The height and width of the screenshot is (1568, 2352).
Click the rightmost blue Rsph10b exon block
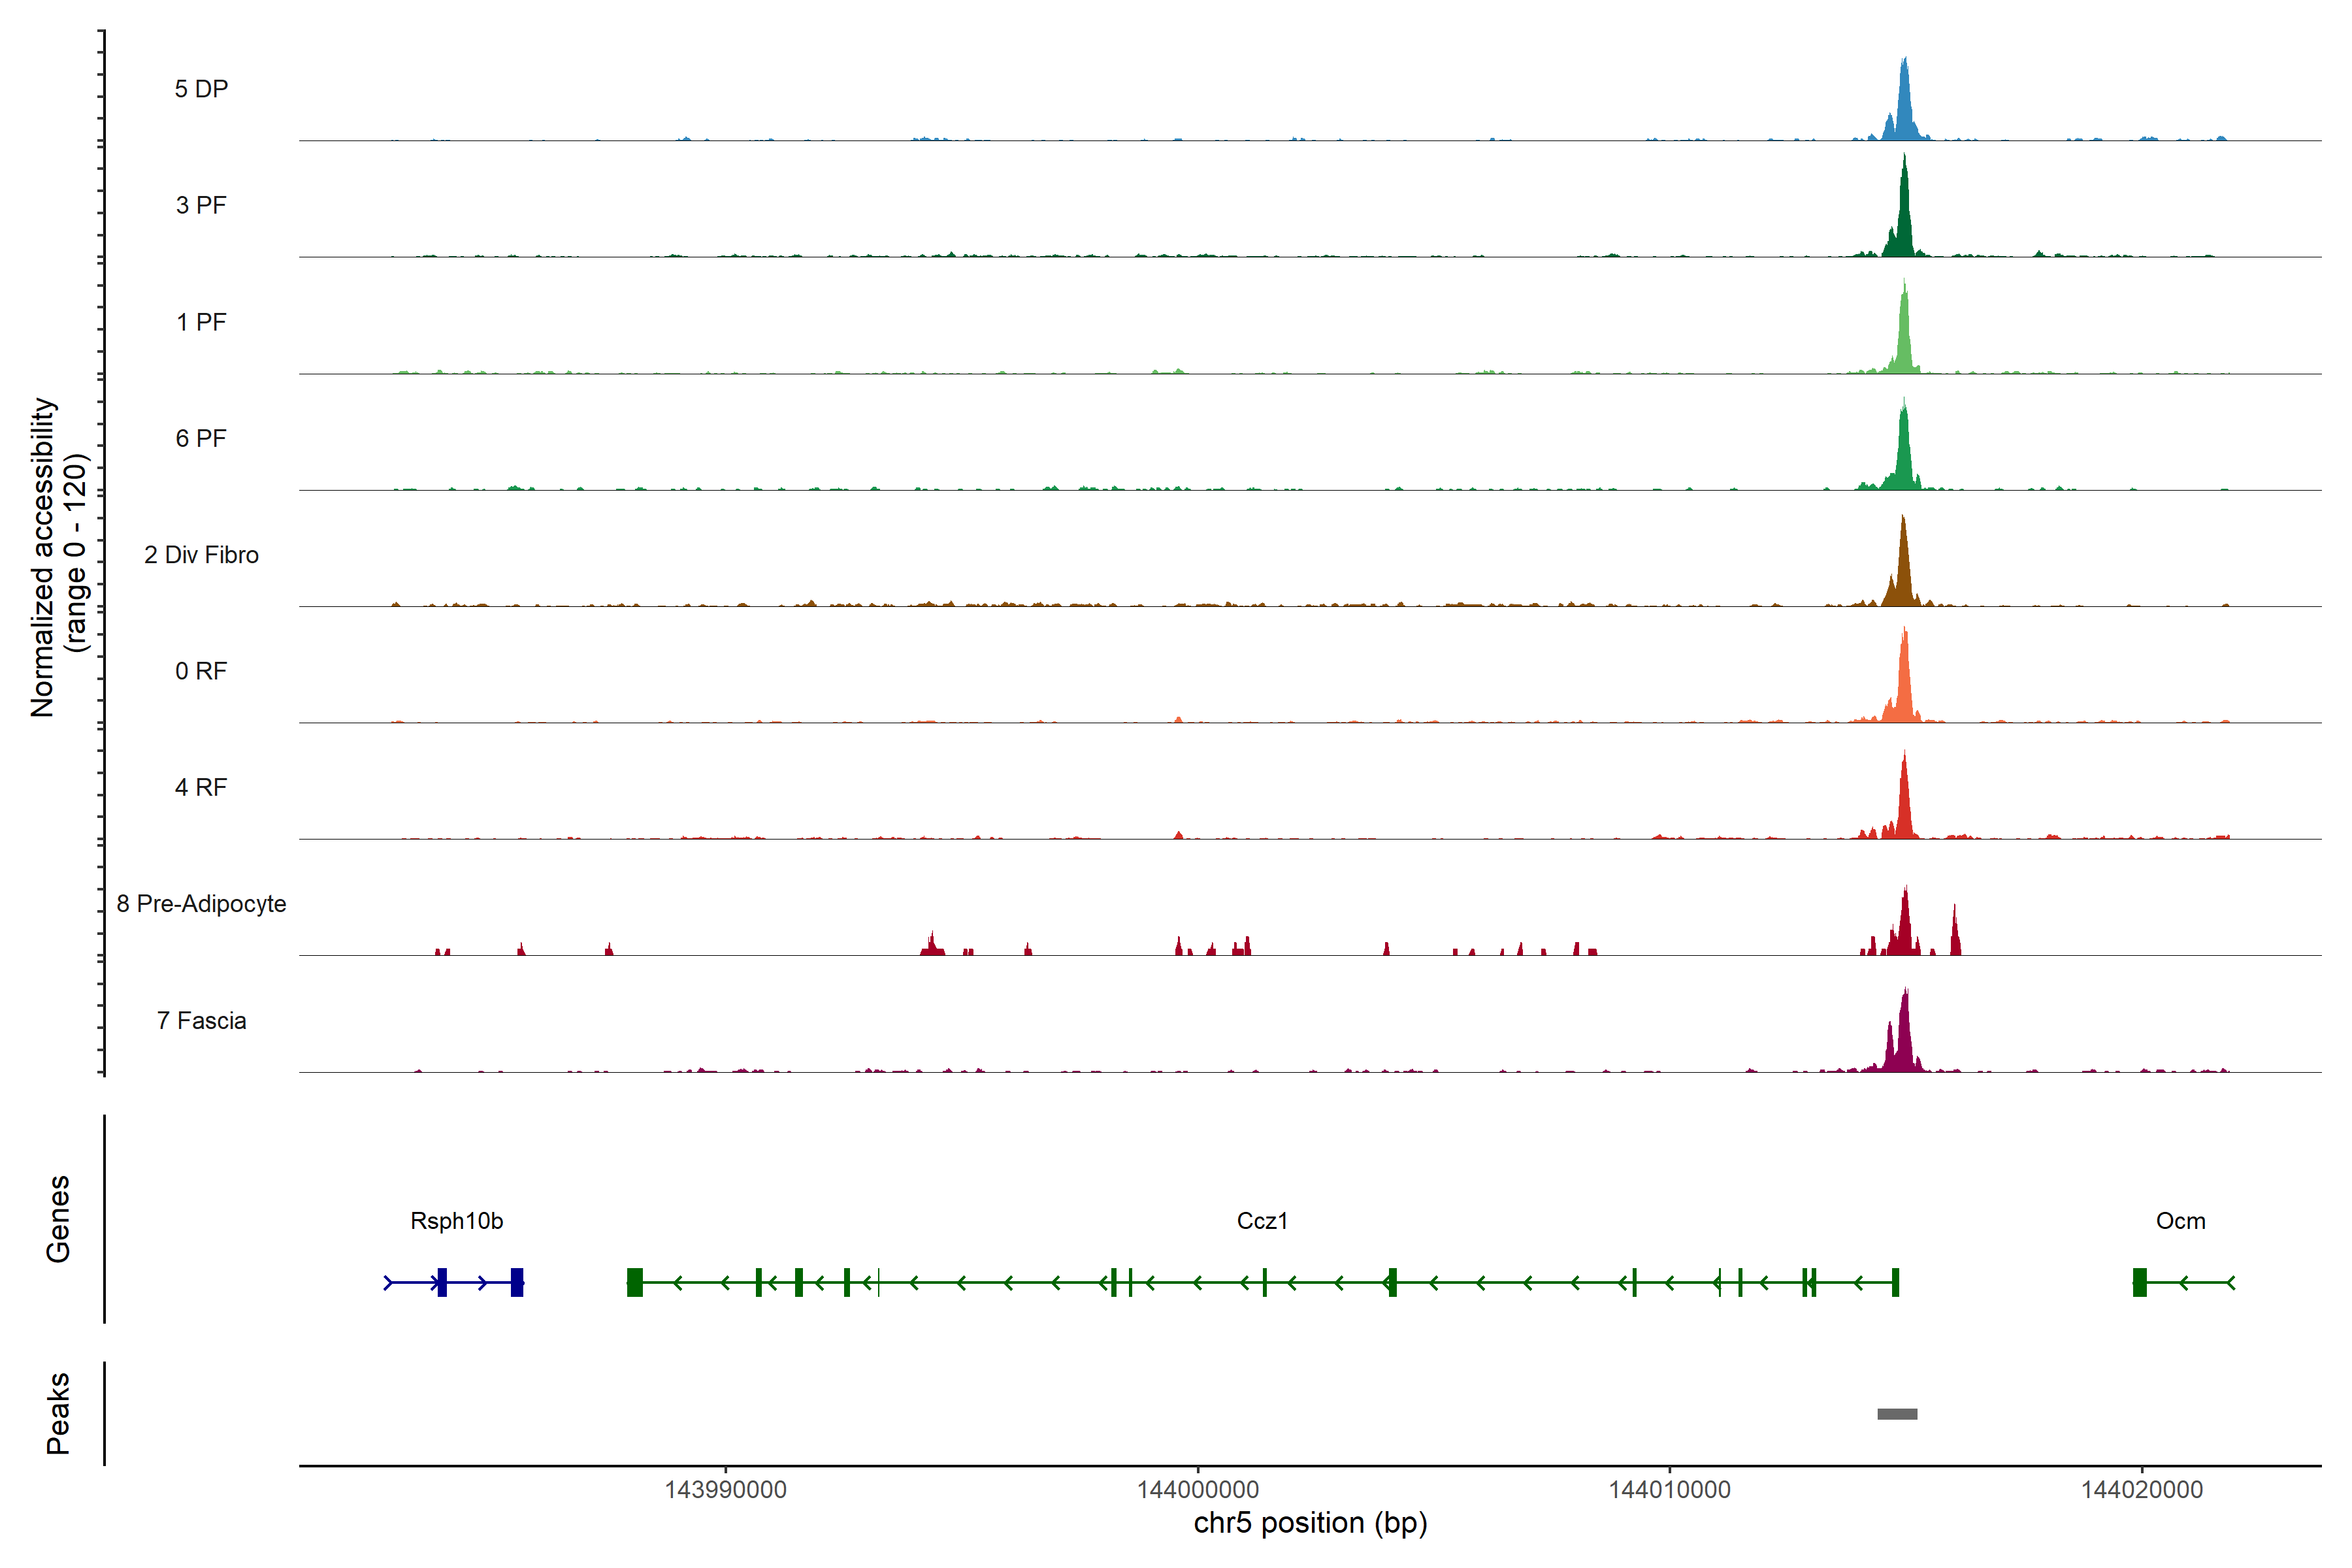point(517,1282)
